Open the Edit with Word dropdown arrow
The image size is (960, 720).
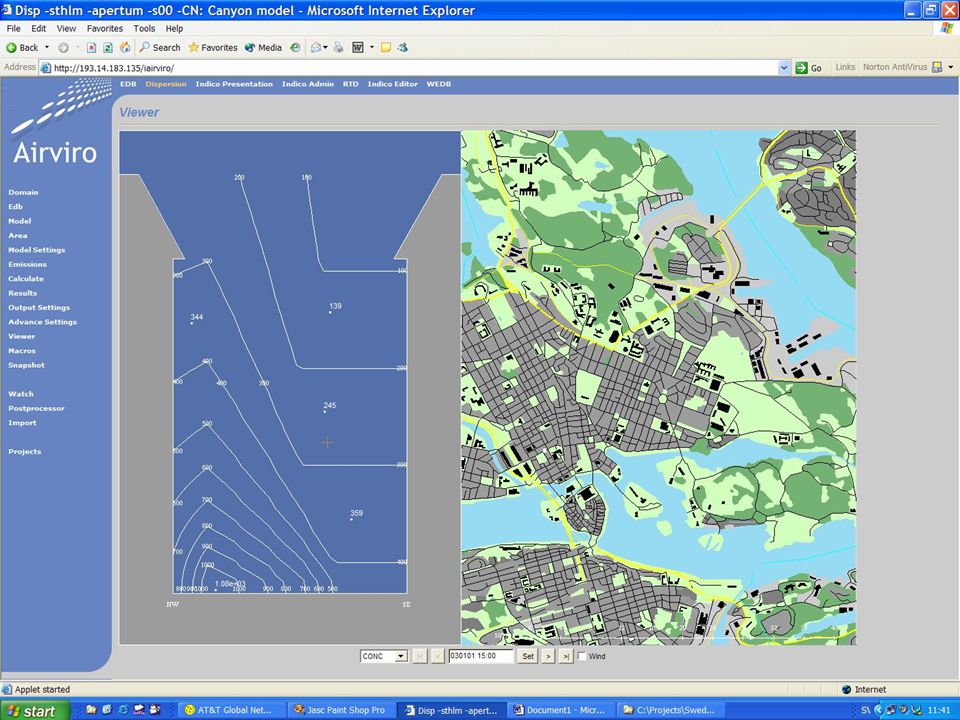(372, 47)
